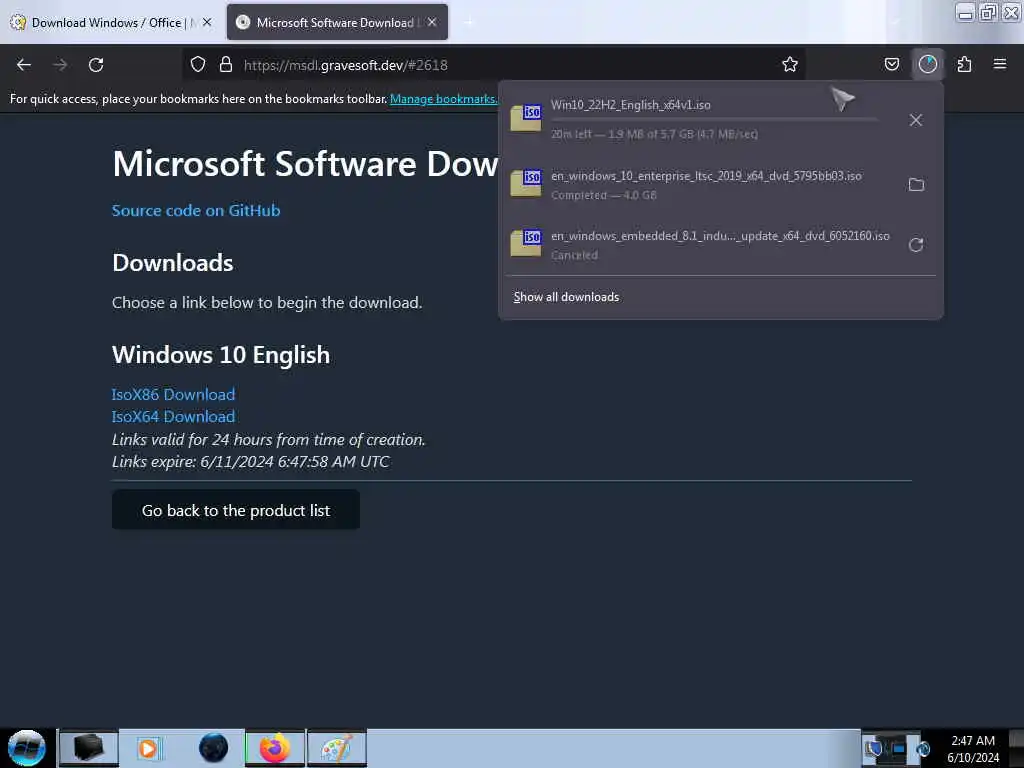Click the security shield tray icon

874,748
